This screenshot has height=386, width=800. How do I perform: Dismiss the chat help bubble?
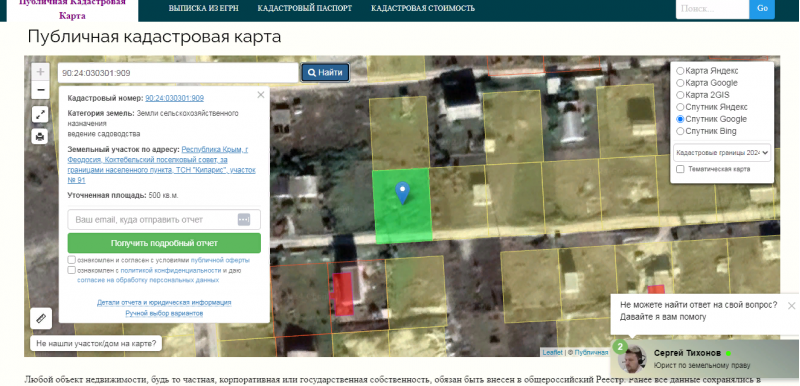click(x=791, y=306)
